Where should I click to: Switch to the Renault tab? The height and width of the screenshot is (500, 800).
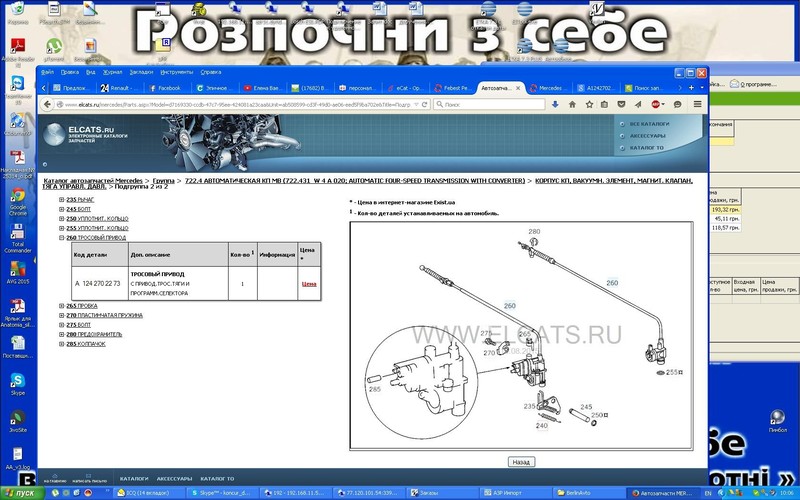120,88
